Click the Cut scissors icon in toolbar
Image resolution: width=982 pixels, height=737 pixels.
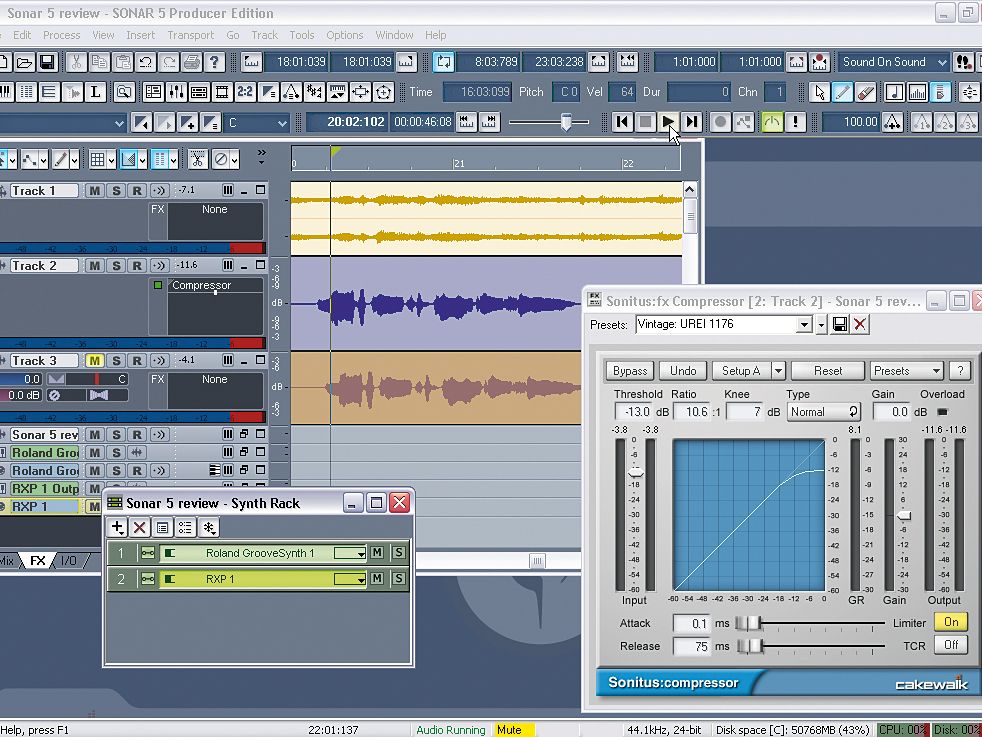tap(76, 62)
